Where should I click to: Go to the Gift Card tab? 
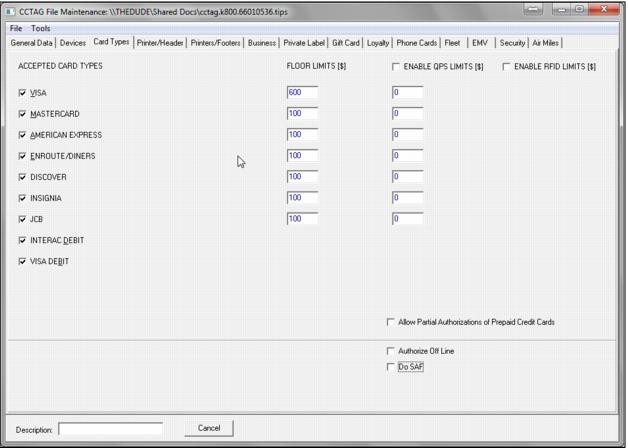[346, 43]
